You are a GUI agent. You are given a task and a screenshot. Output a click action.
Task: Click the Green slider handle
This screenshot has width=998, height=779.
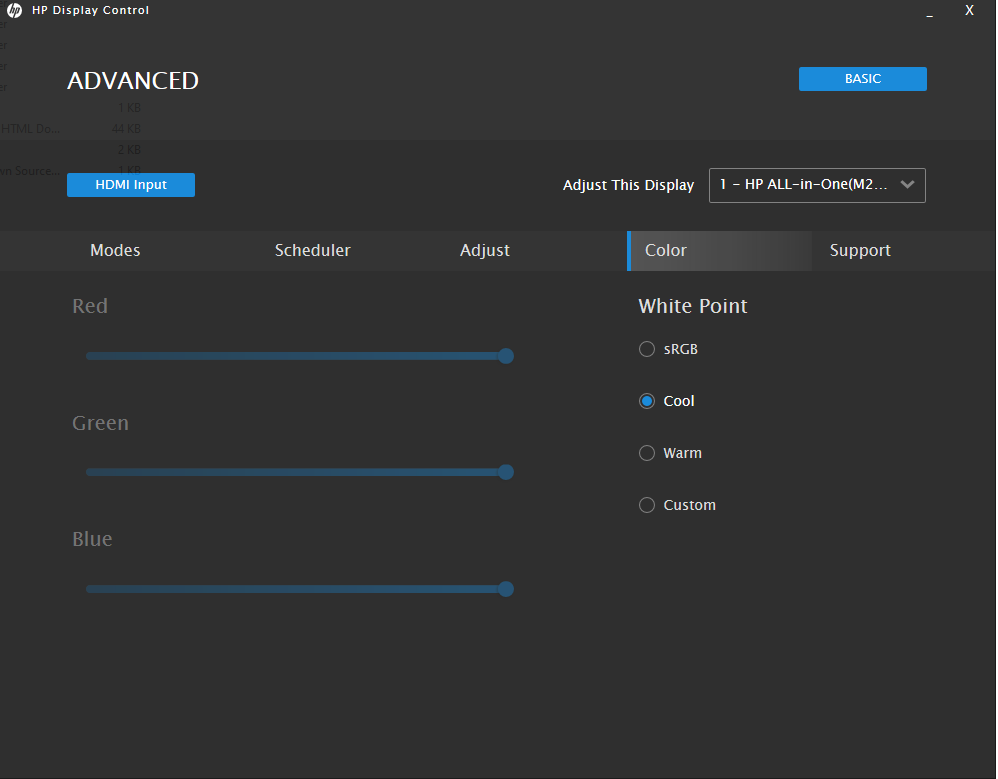coord(506,472)
